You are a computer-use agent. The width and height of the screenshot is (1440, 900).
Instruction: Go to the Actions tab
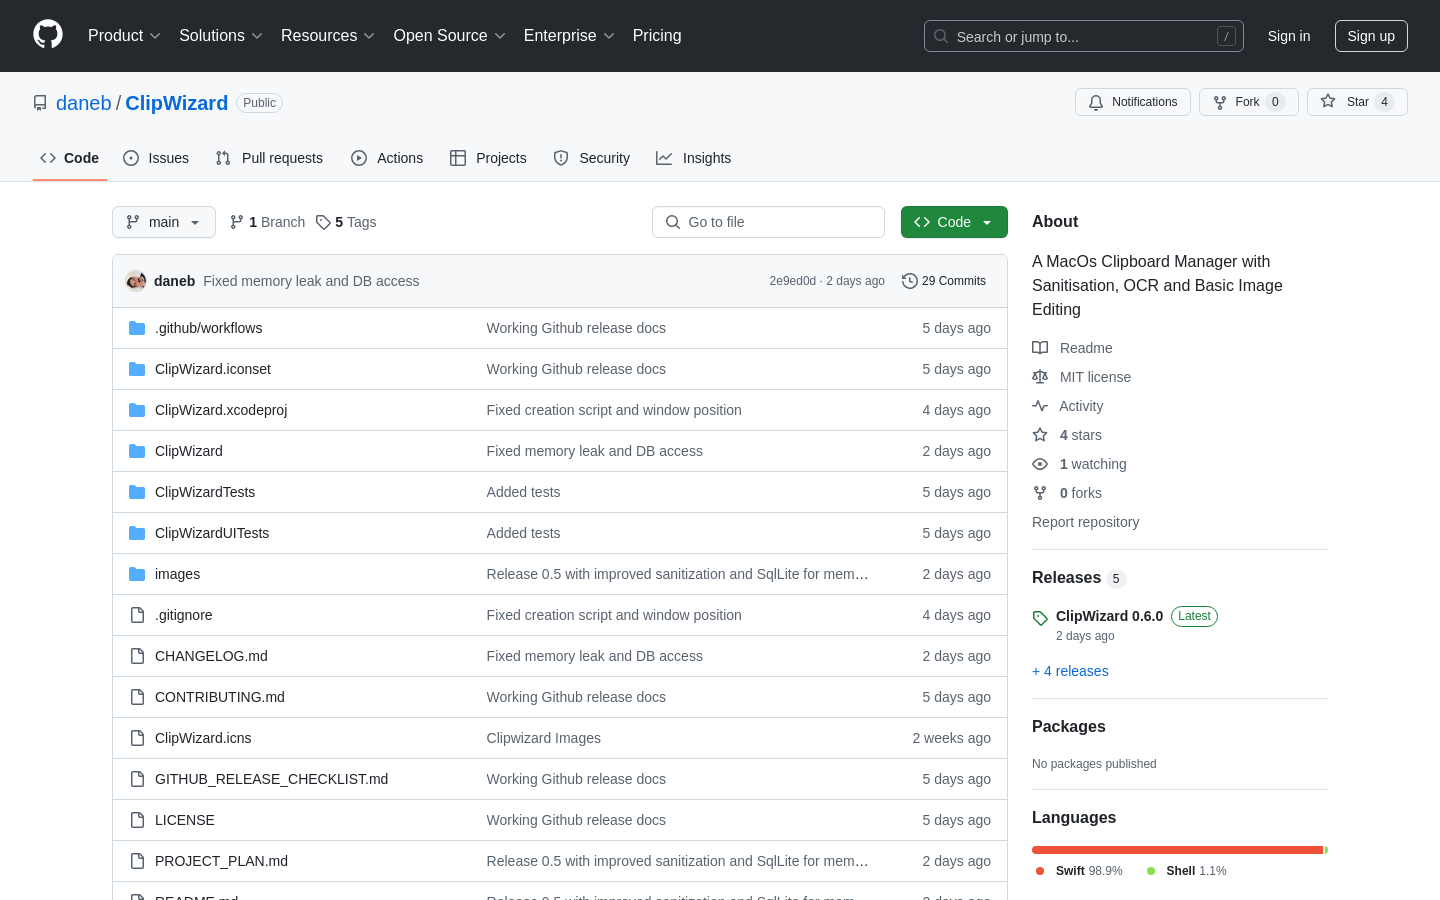[x=387, y=158]
